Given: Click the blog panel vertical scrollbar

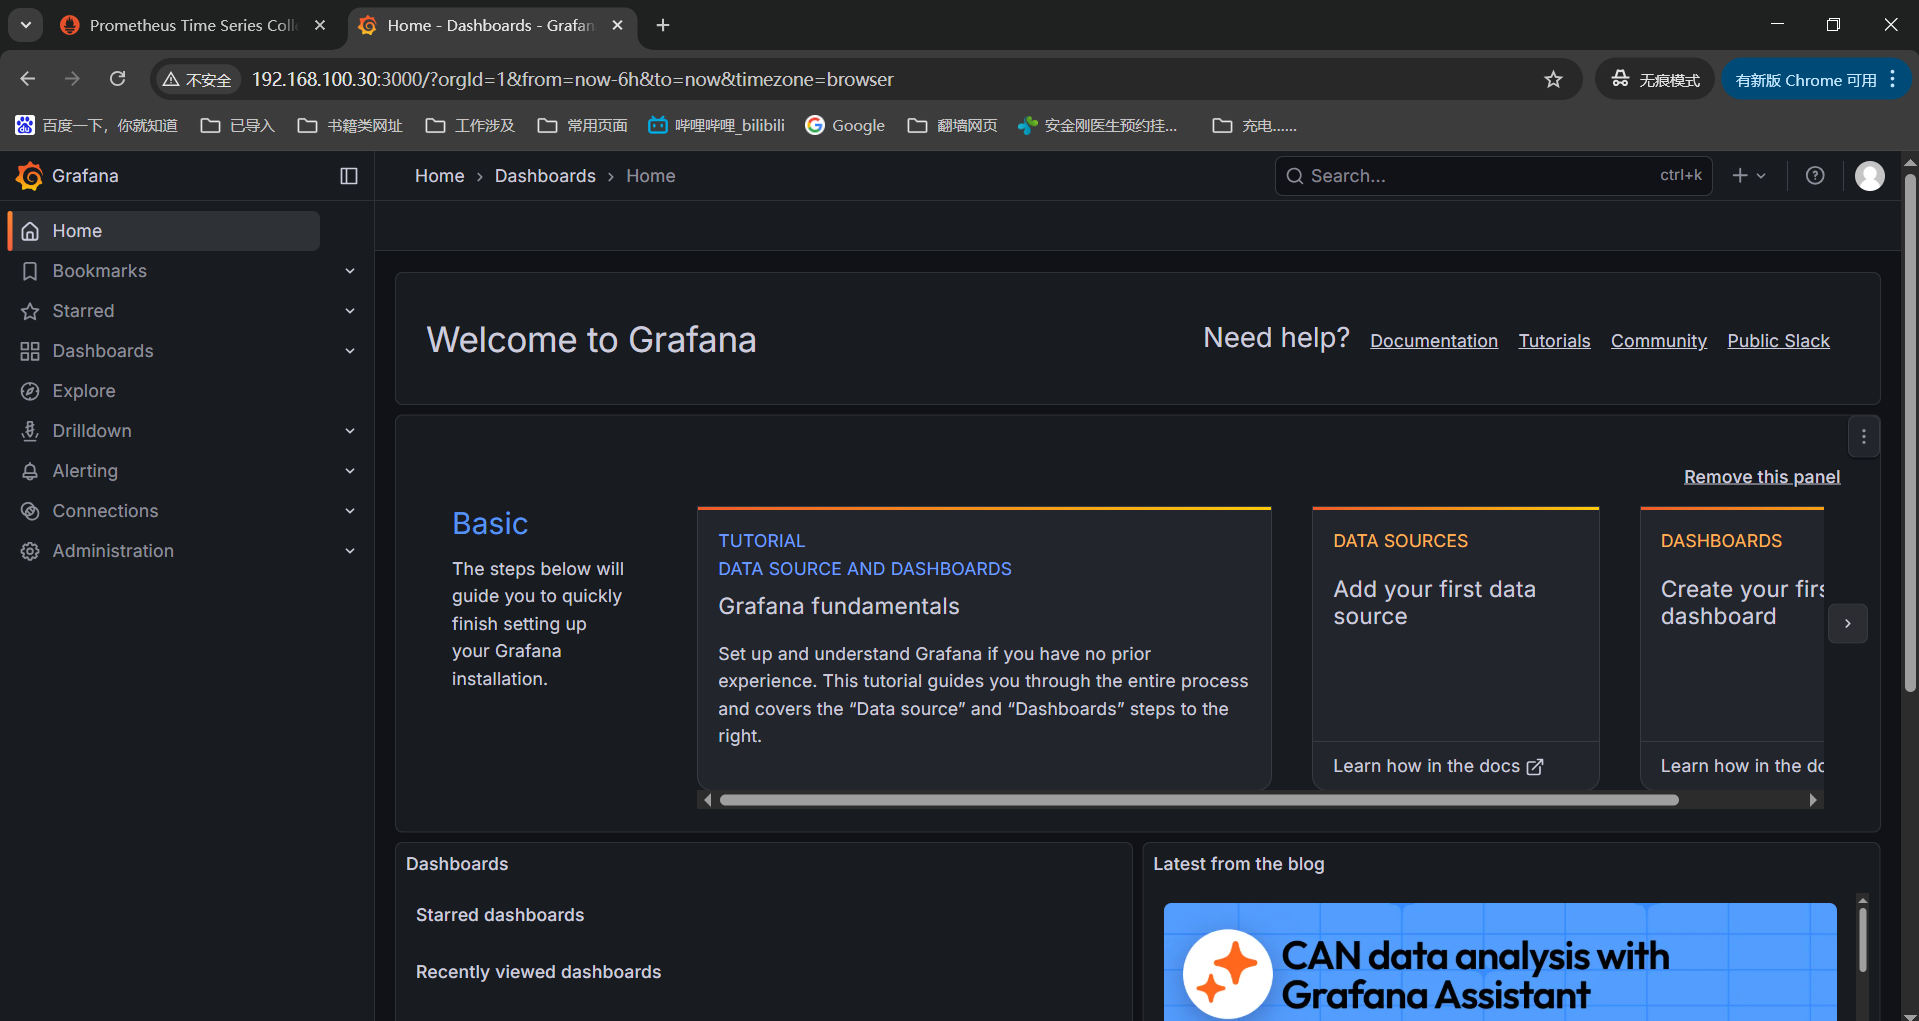Looking at the screenshot, I should (x=1862, y=940).
